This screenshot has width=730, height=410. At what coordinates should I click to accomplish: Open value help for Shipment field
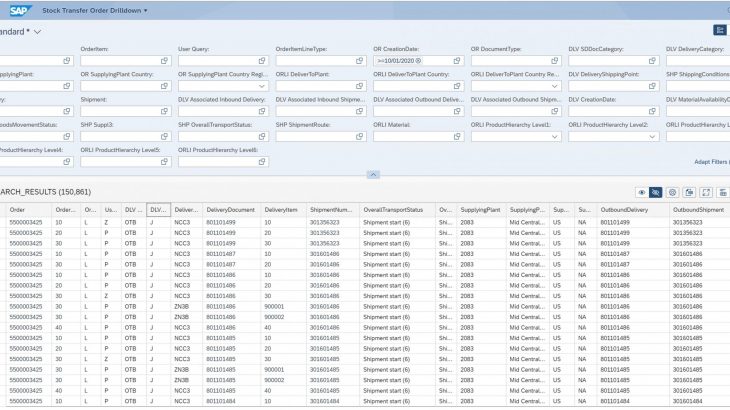(163, 111)
